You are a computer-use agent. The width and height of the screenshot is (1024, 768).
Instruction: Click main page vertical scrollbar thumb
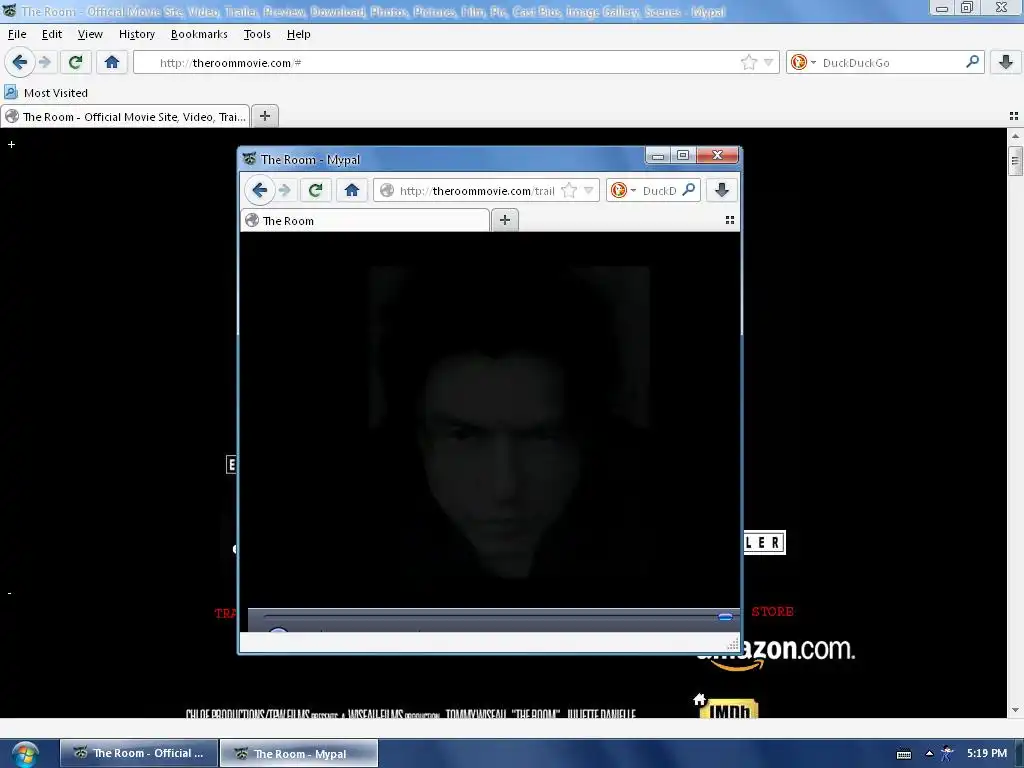tap(1015, 161)
